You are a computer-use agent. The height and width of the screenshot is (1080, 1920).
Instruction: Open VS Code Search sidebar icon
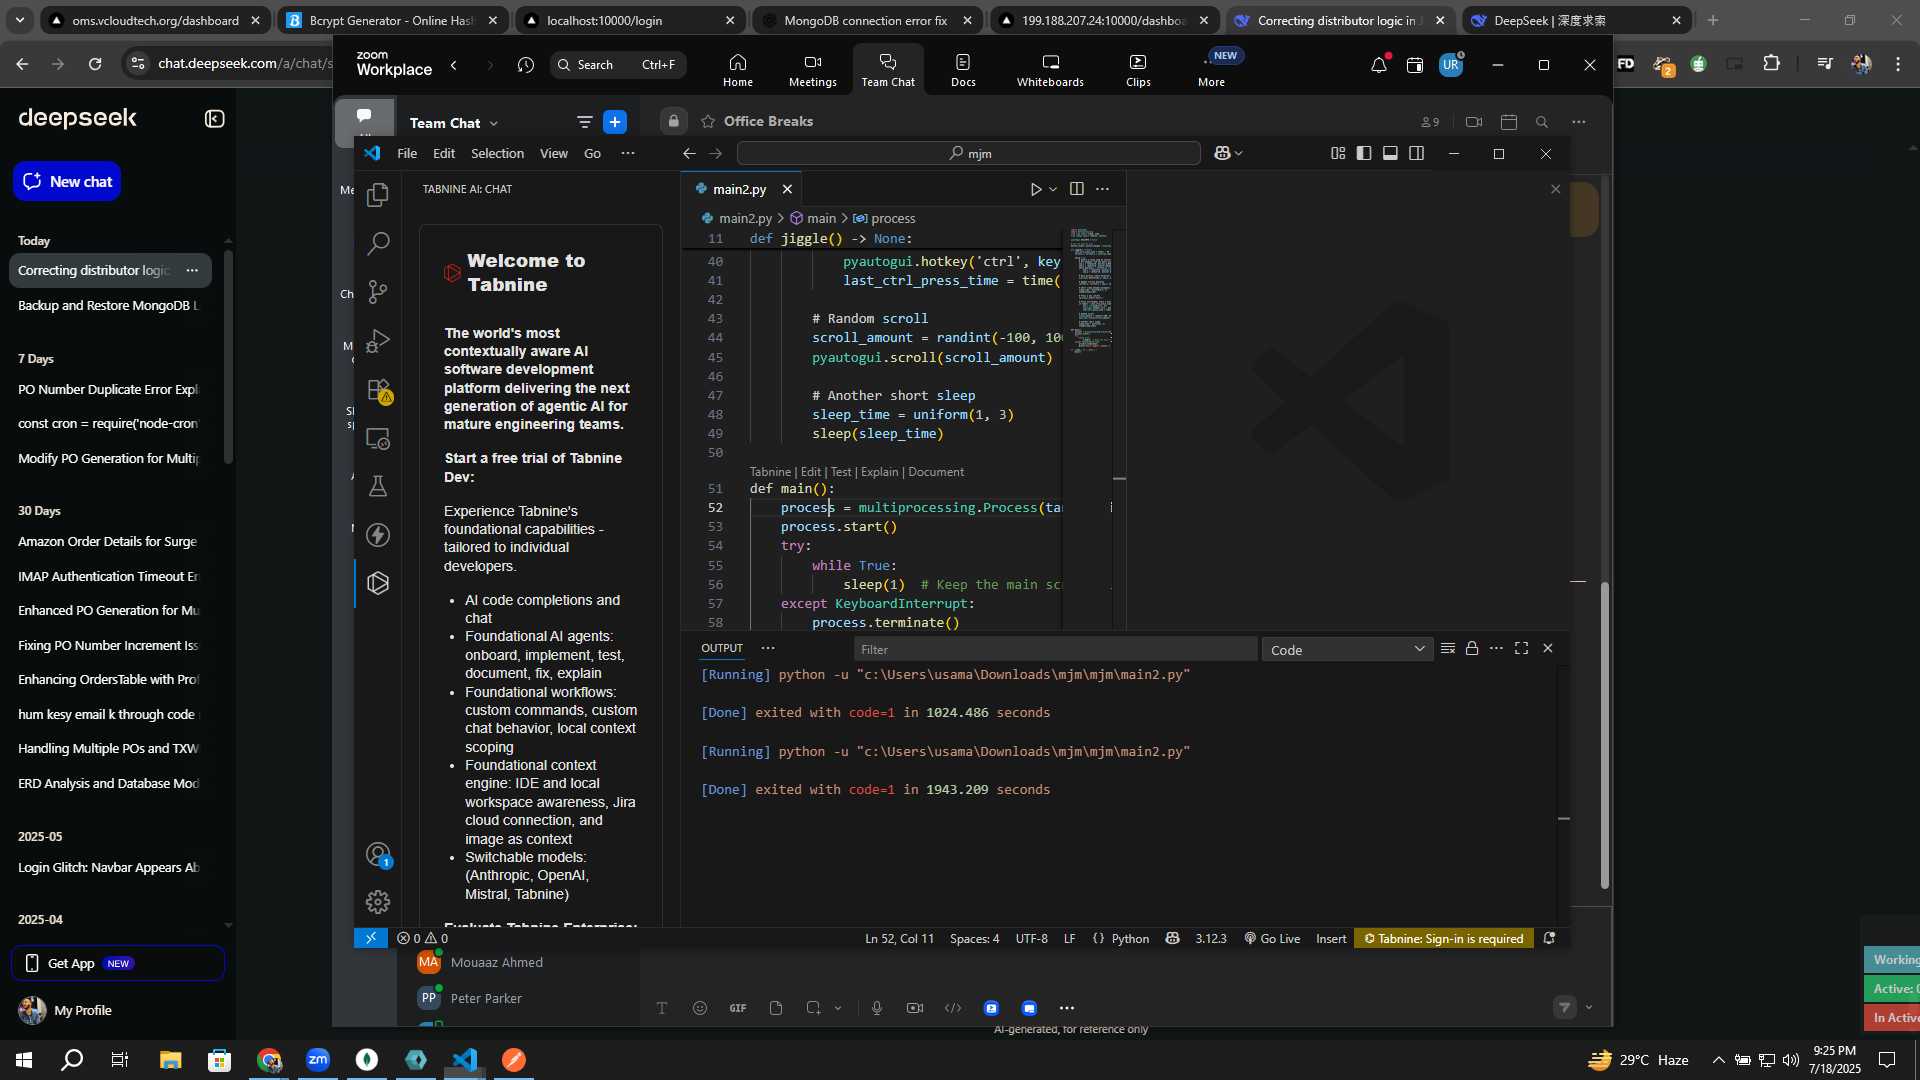point(378,243)
